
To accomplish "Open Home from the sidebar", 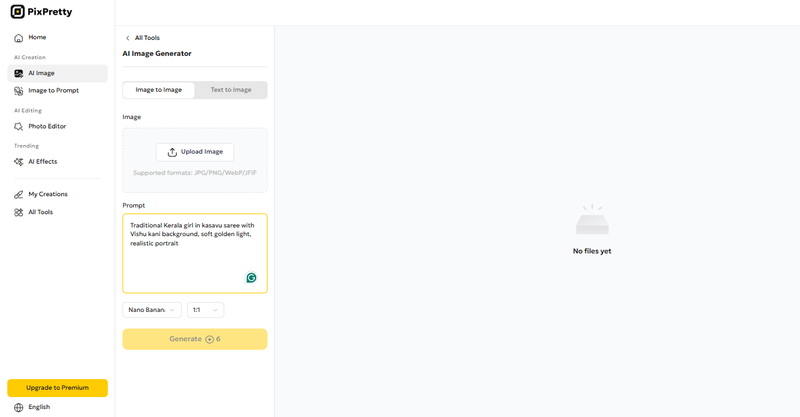I will click(x=37, y=37).
